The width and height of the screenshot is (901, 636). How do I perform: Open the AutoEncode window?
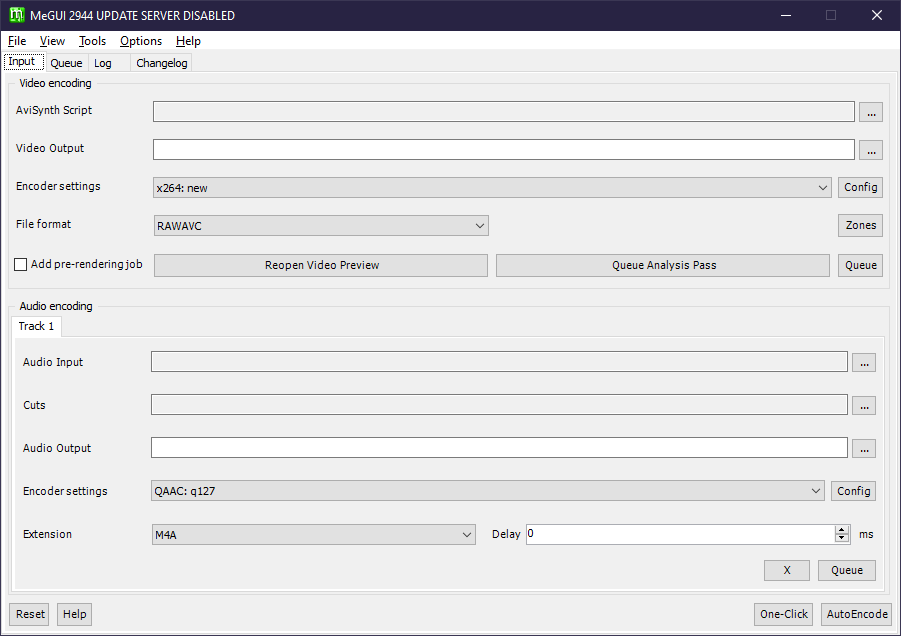coord(856,614)
